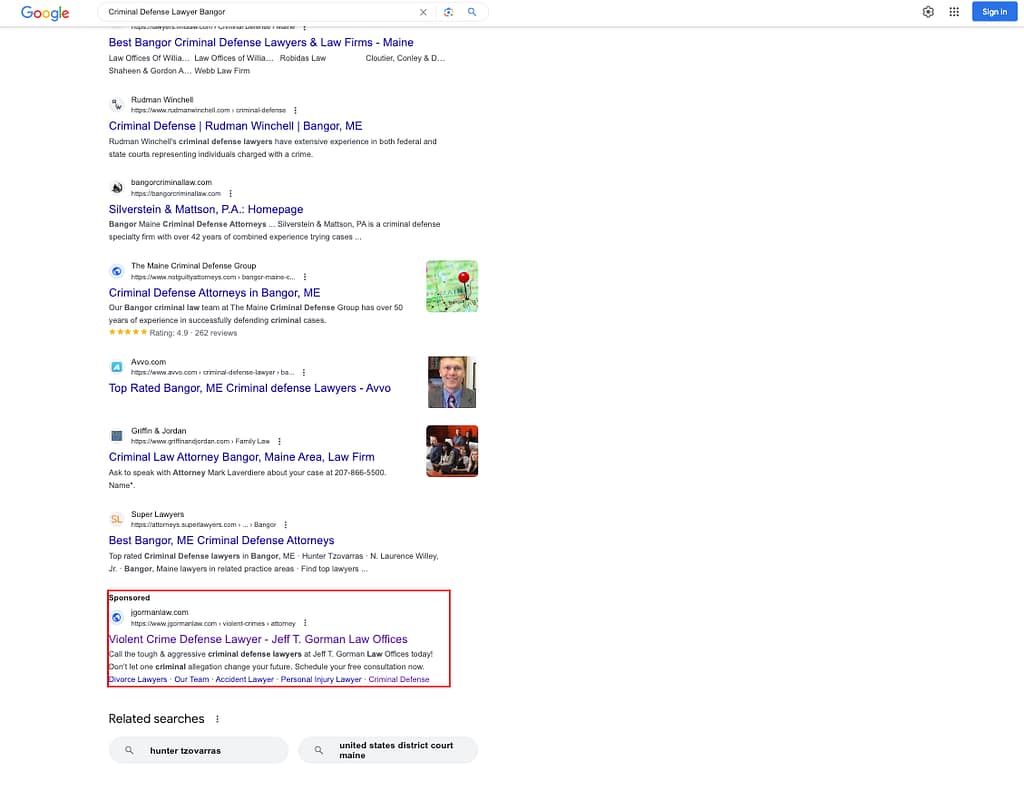Open search by image lens icon
1024x800 pixels.
[448, 12]
